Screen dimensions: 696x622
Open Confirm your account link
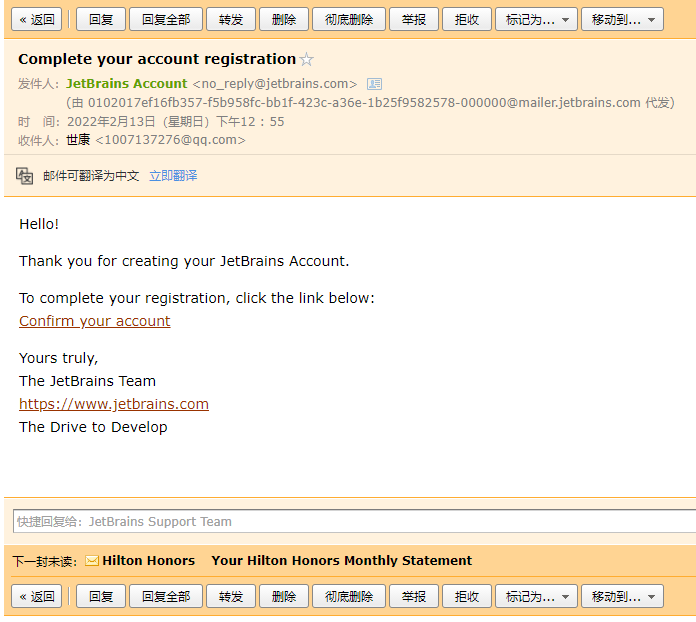pyautogui.click(x=95, y=321)
